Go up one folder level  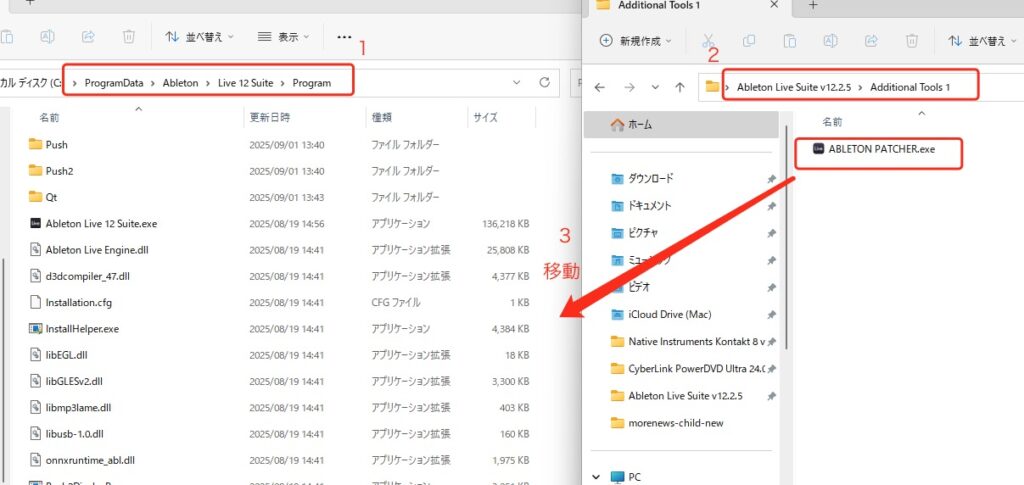679,87
